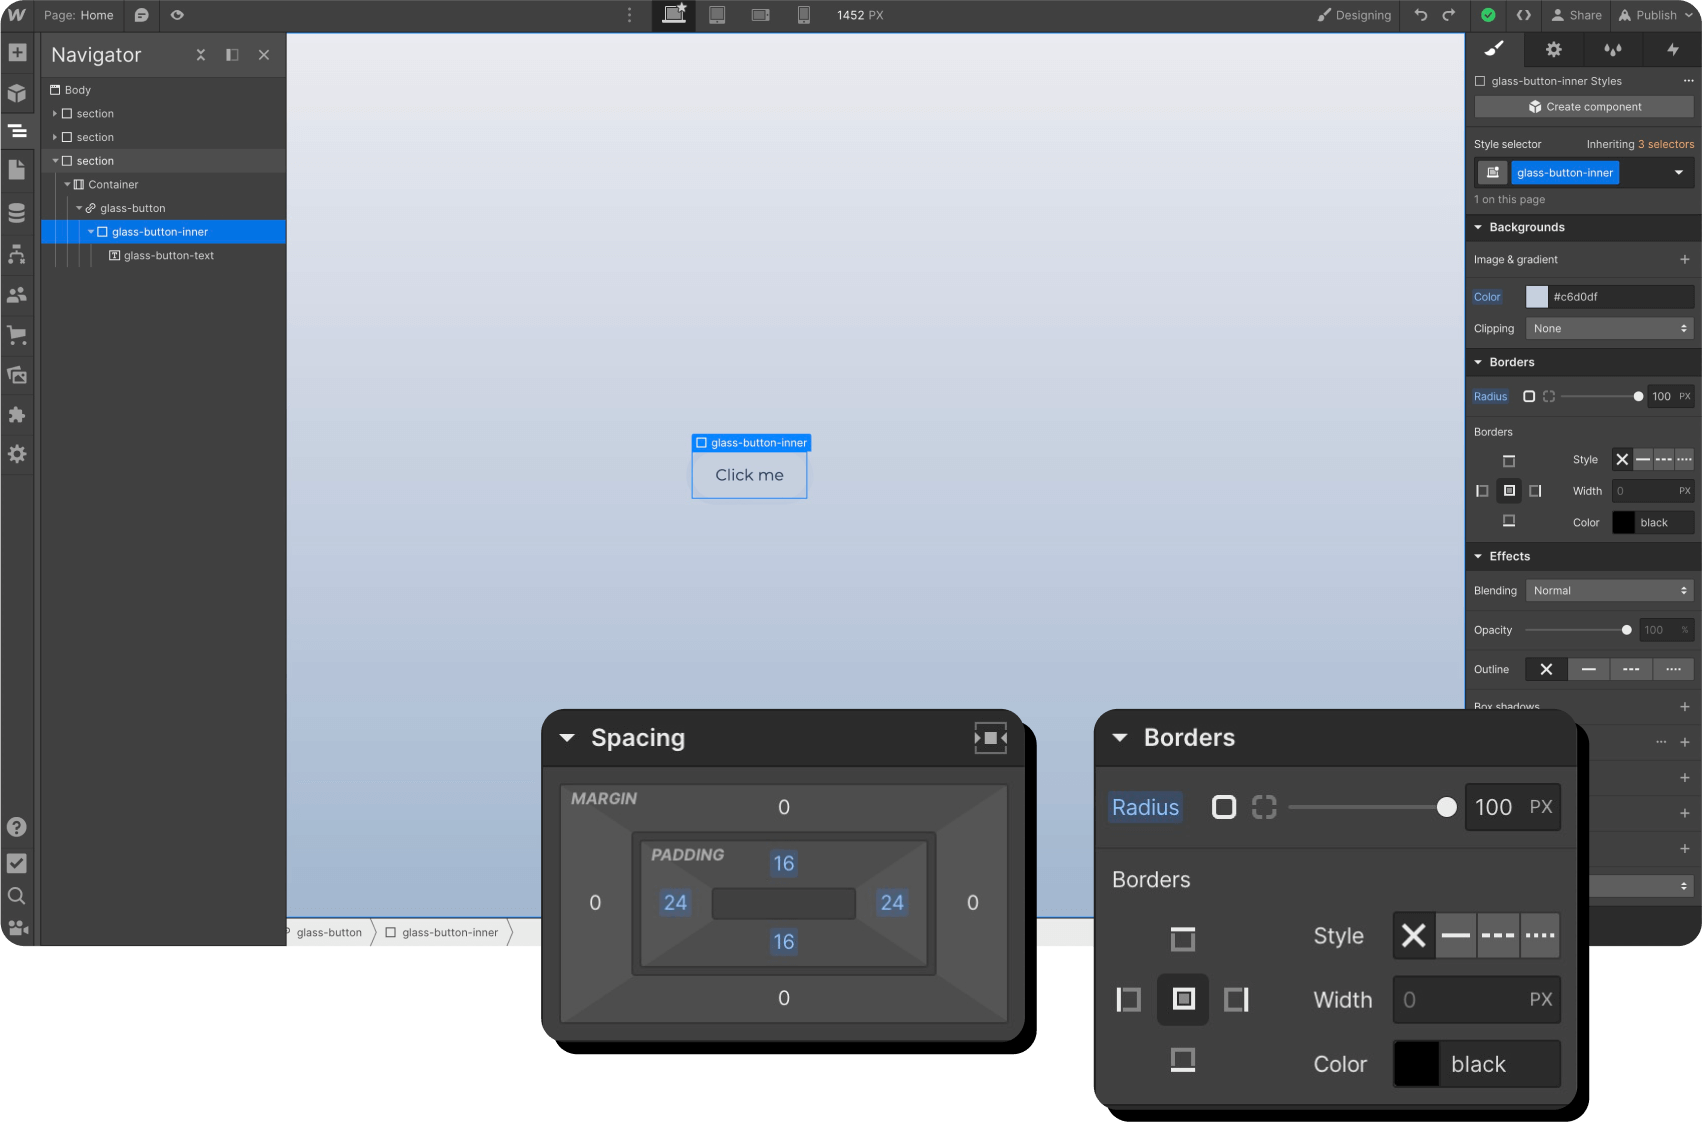
Task: Open the Clipping dropdown
Action: pos(1608,328)
